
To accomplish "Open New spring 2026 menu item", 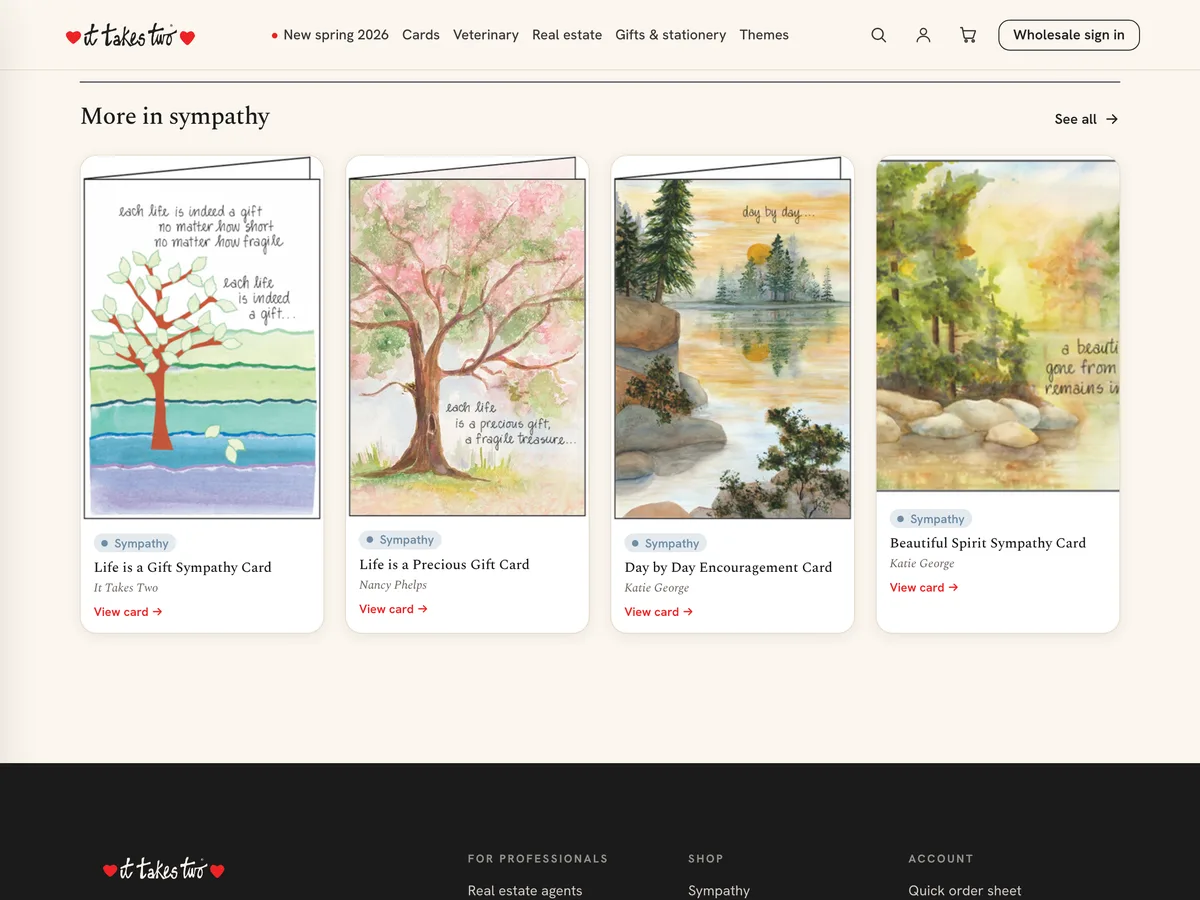I will pos(330,35).
